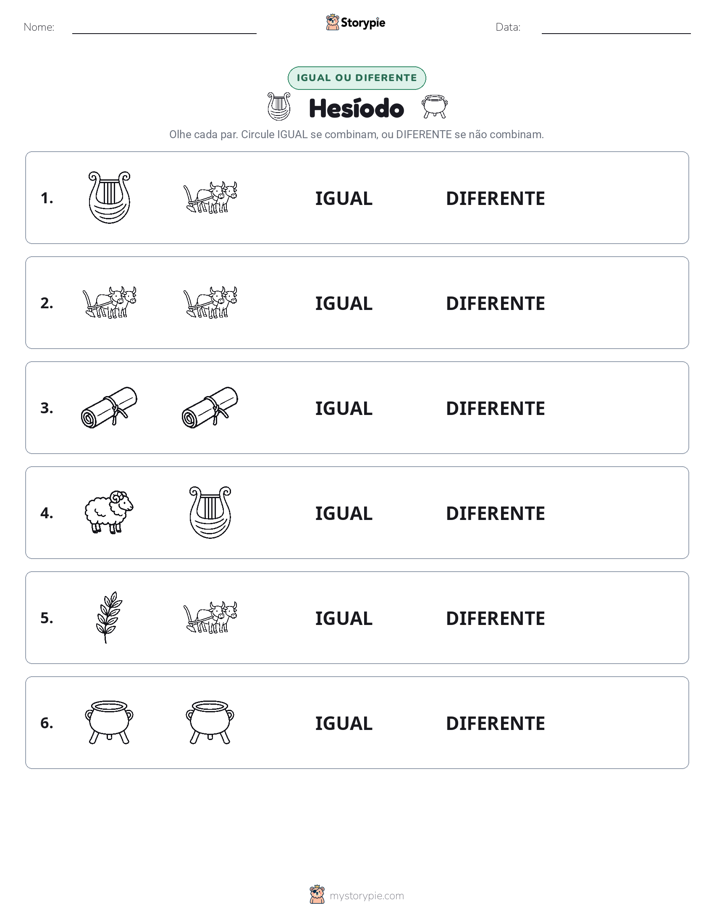
Task: Click the cauldron icon beside Hesíodo title
Action: click(435, 107)
